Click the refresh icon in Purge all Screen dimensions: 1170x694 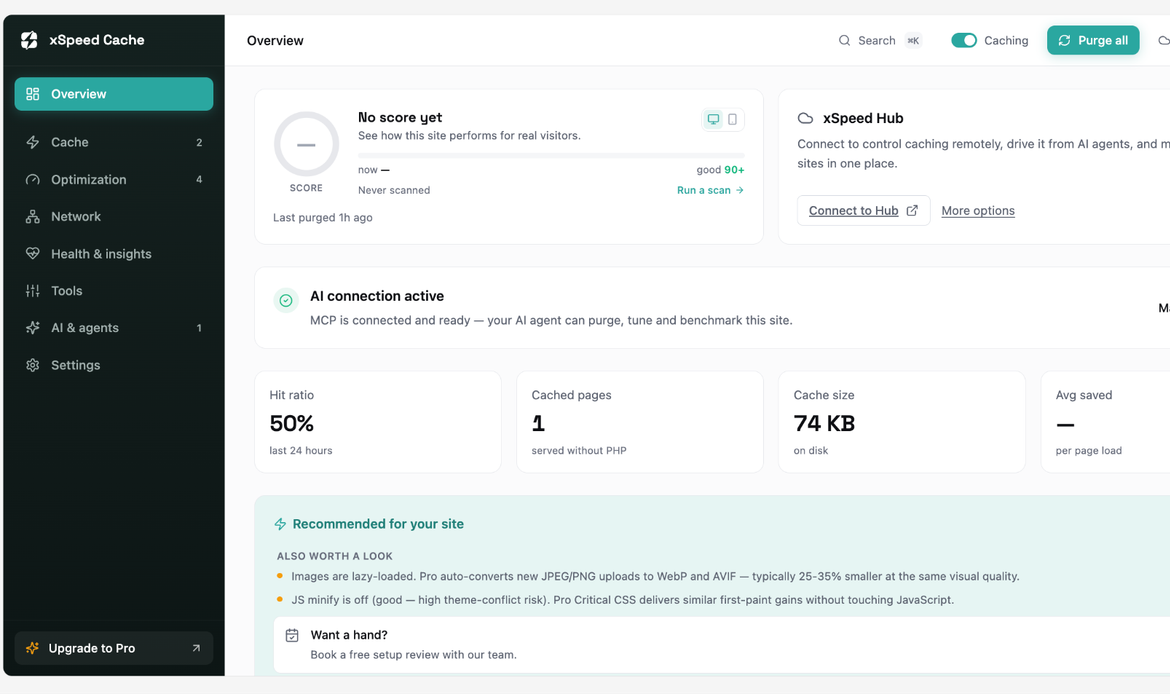[x=1064, y=40]
